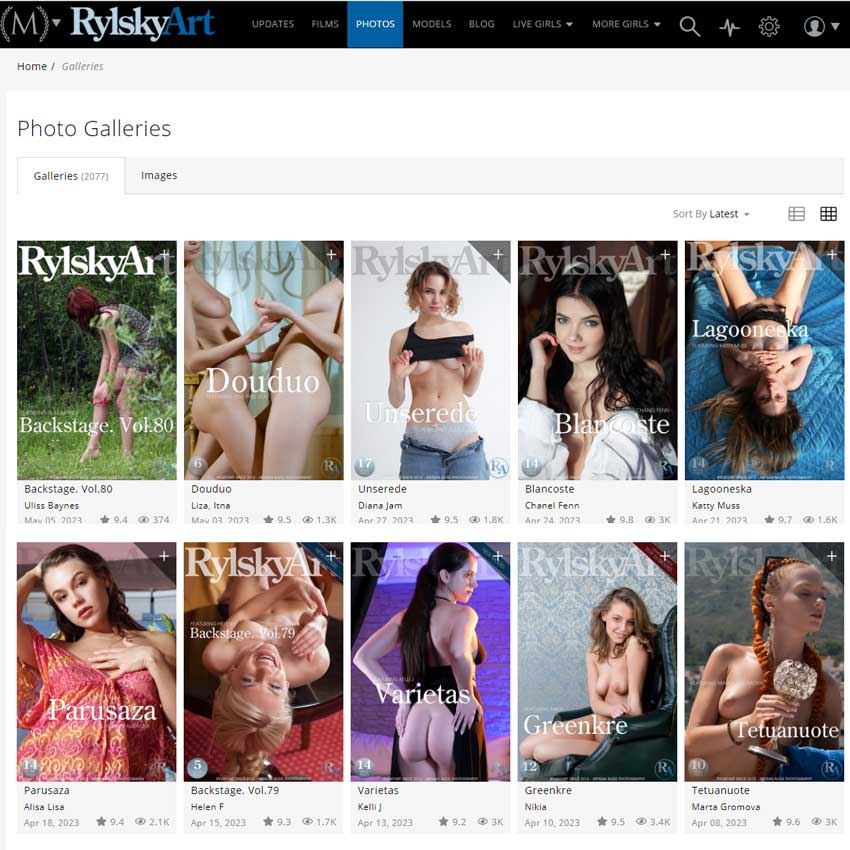
Task: Open the search magnifier icon
Action: point(690,25)
